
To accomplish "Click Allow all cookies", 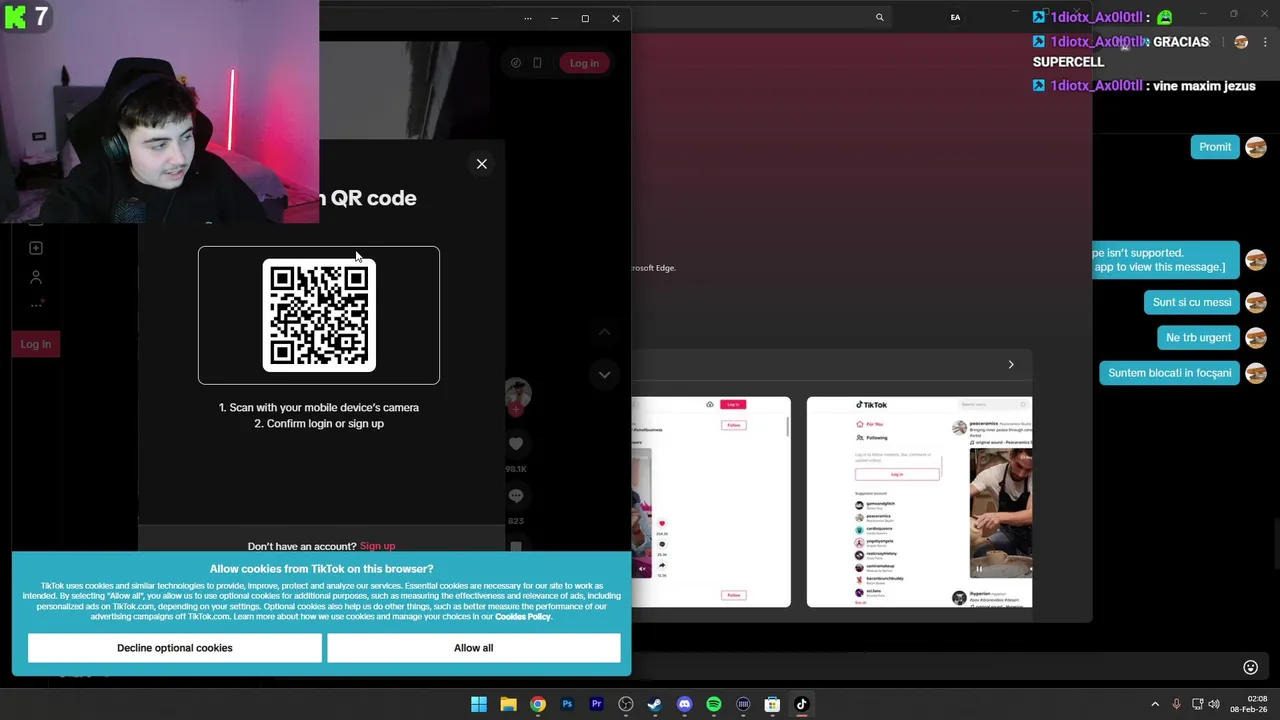I will coord(473,648).
